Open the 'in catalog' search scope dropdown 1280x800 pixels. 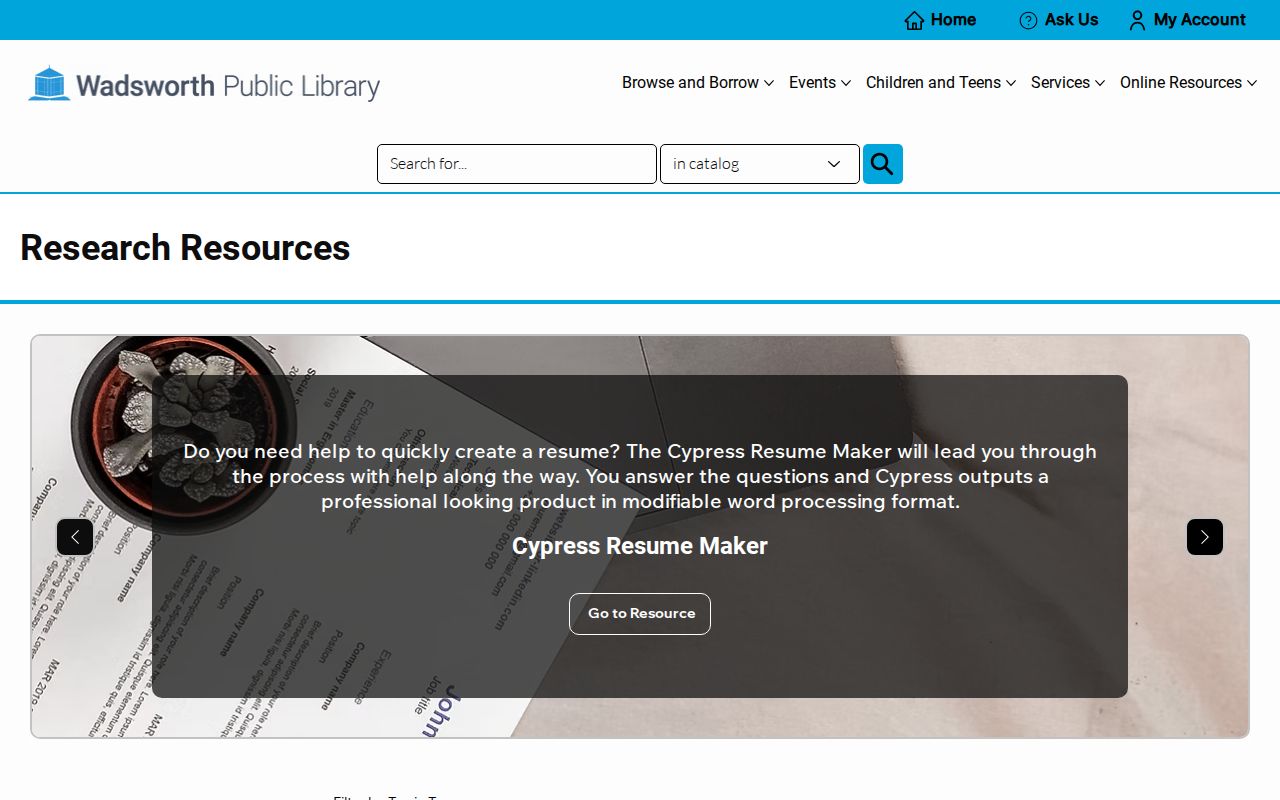click(x=760, y=164)
